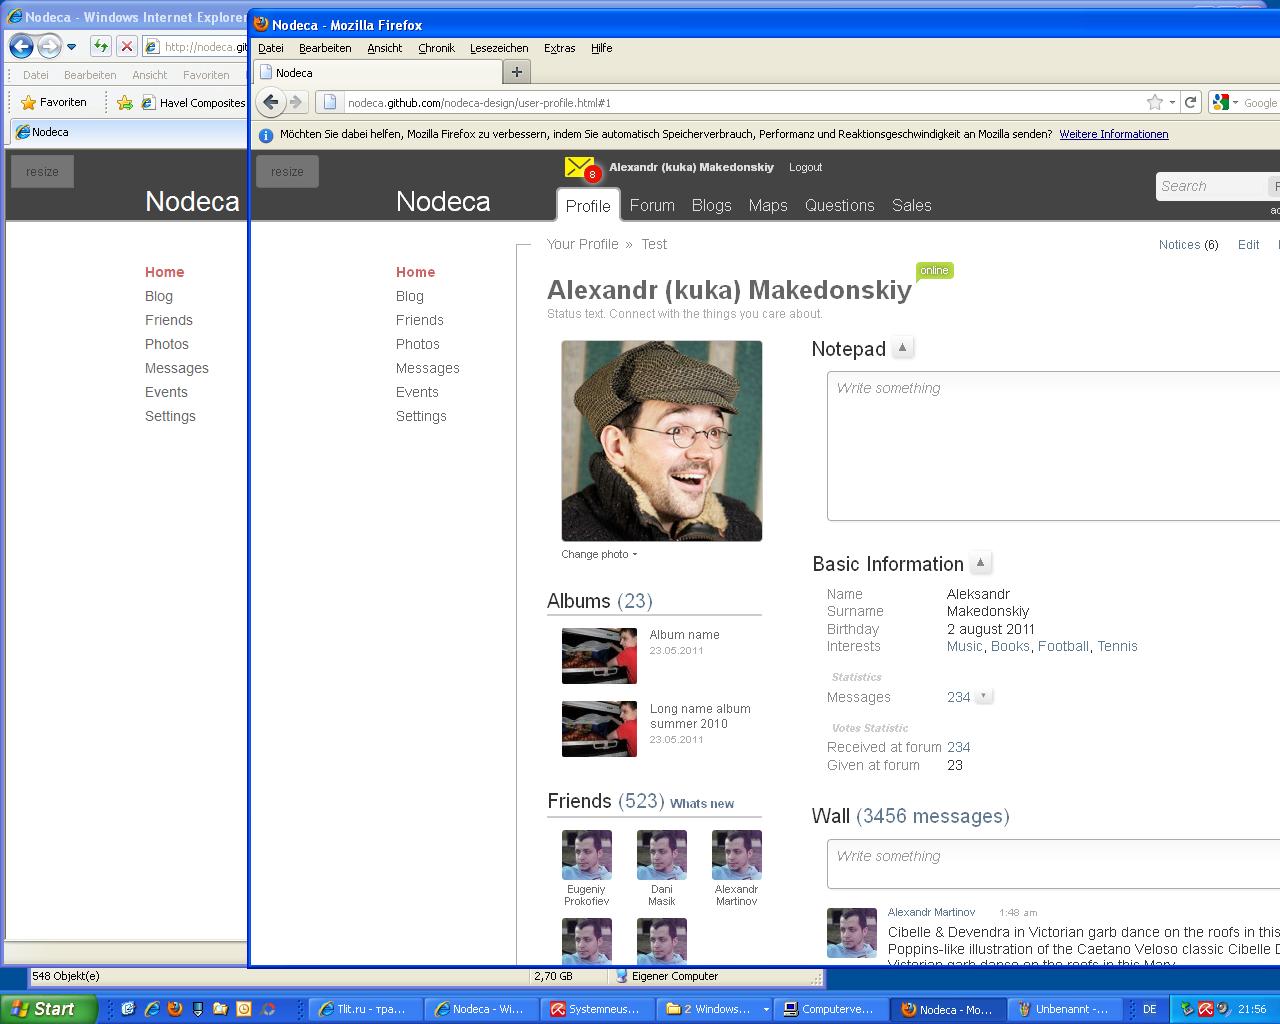The width and height of the screenshot is (1280, 1024).
Task: Open the Long name album summer 2010 thumbnail
Action: [599, 729]
